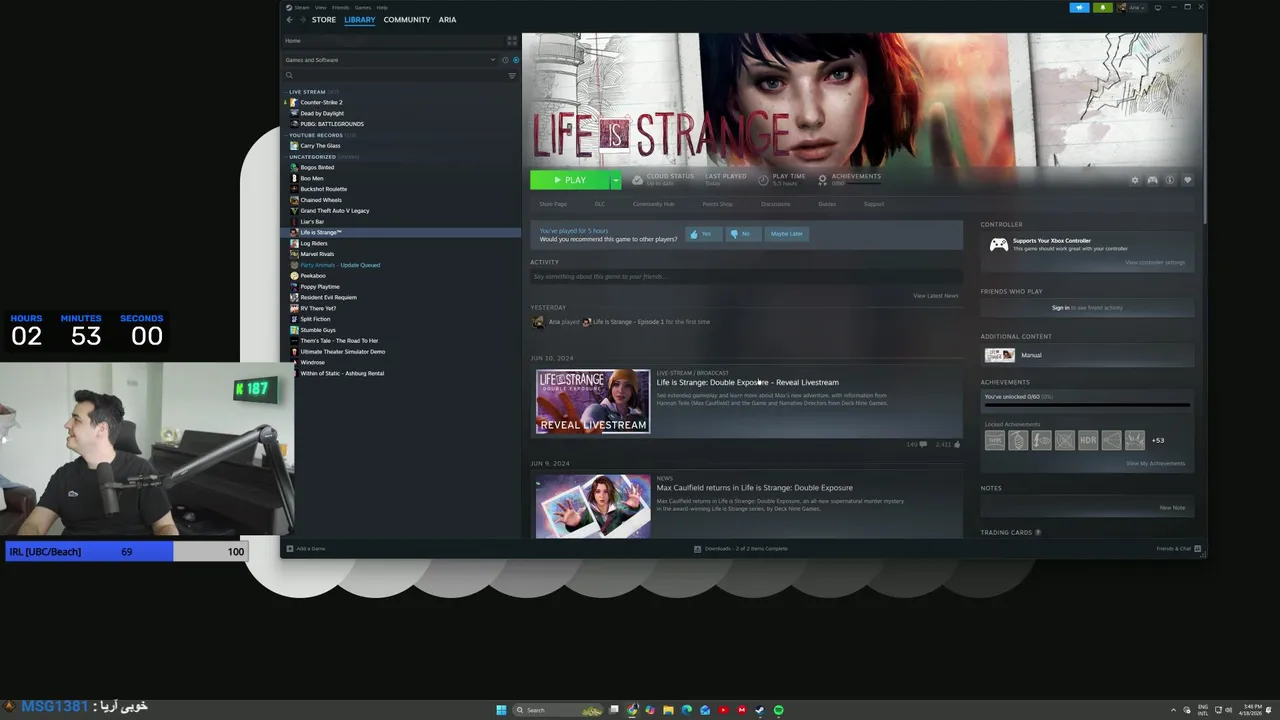Open the game settings gear icon
Viewport: 1280px width, 720px height.
click(x=1135, y=181)
